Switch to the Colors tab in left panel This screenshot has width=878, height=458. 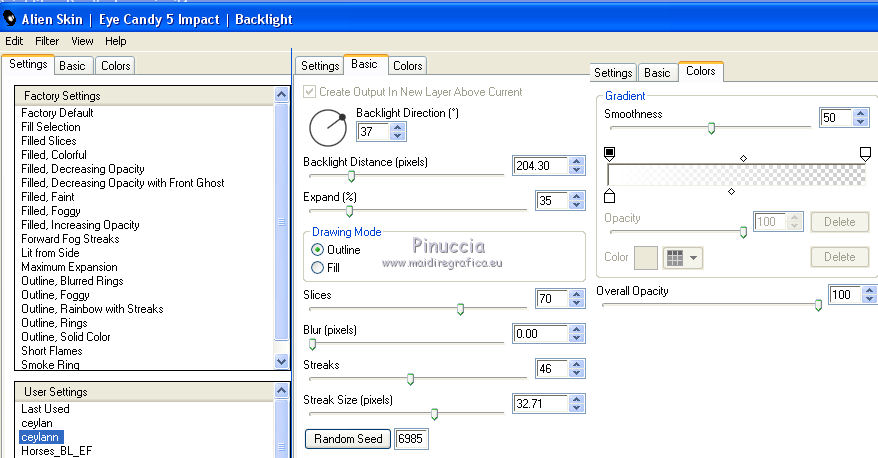coord(115,66)
